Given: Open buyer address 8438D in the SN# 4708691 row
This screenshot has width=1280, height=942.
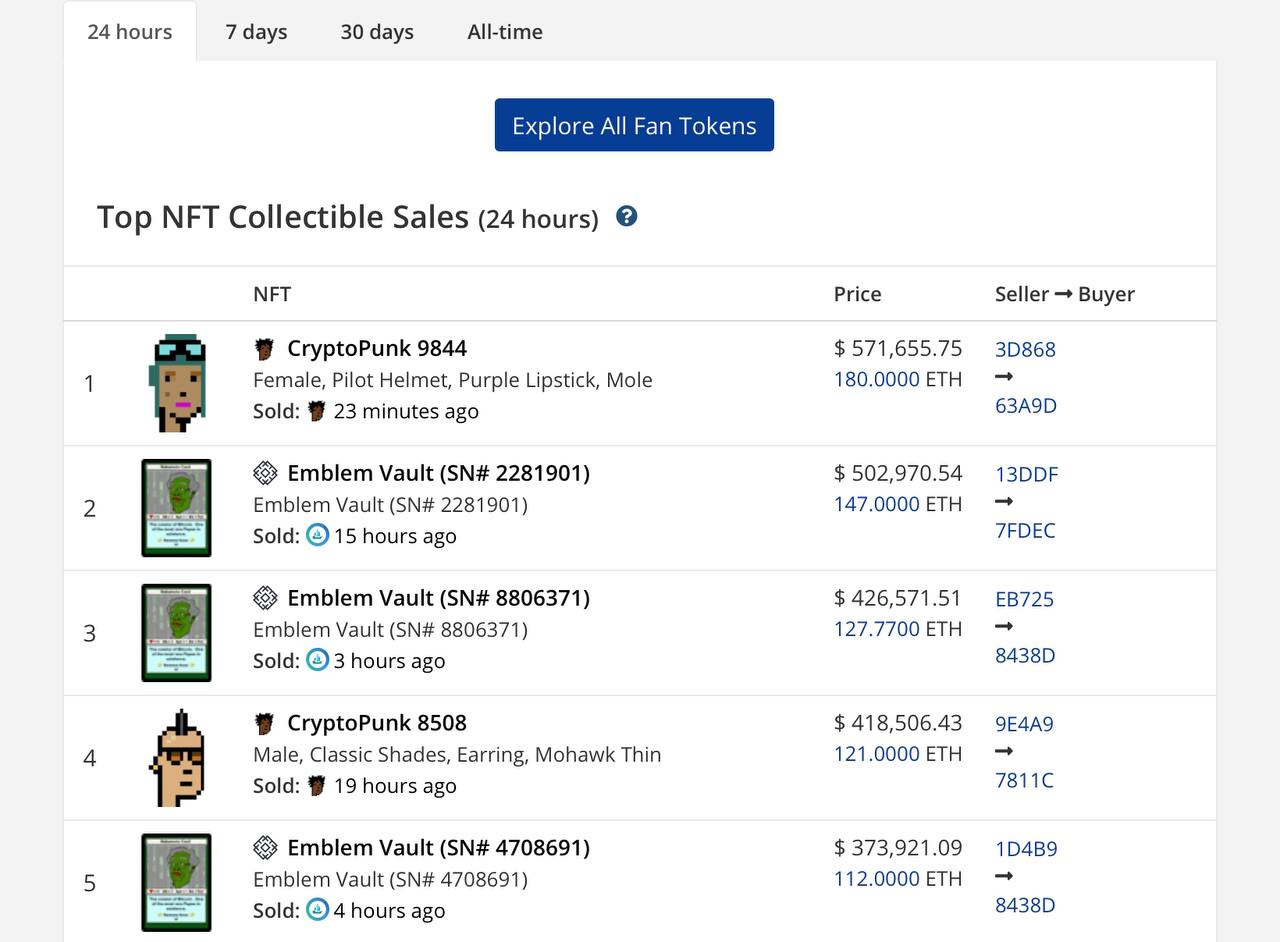Looking at the screenshot, I should point(1025,905).
